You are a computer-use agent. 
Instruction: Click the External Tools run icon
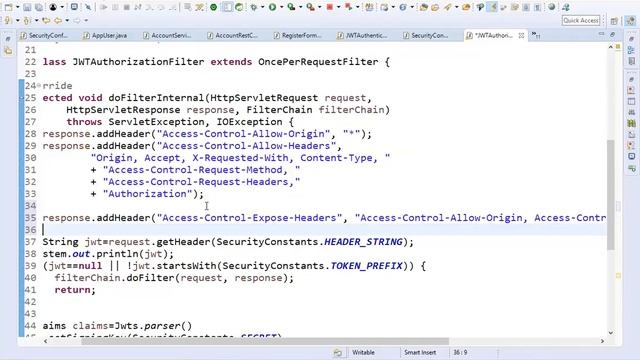pos(310,7)
